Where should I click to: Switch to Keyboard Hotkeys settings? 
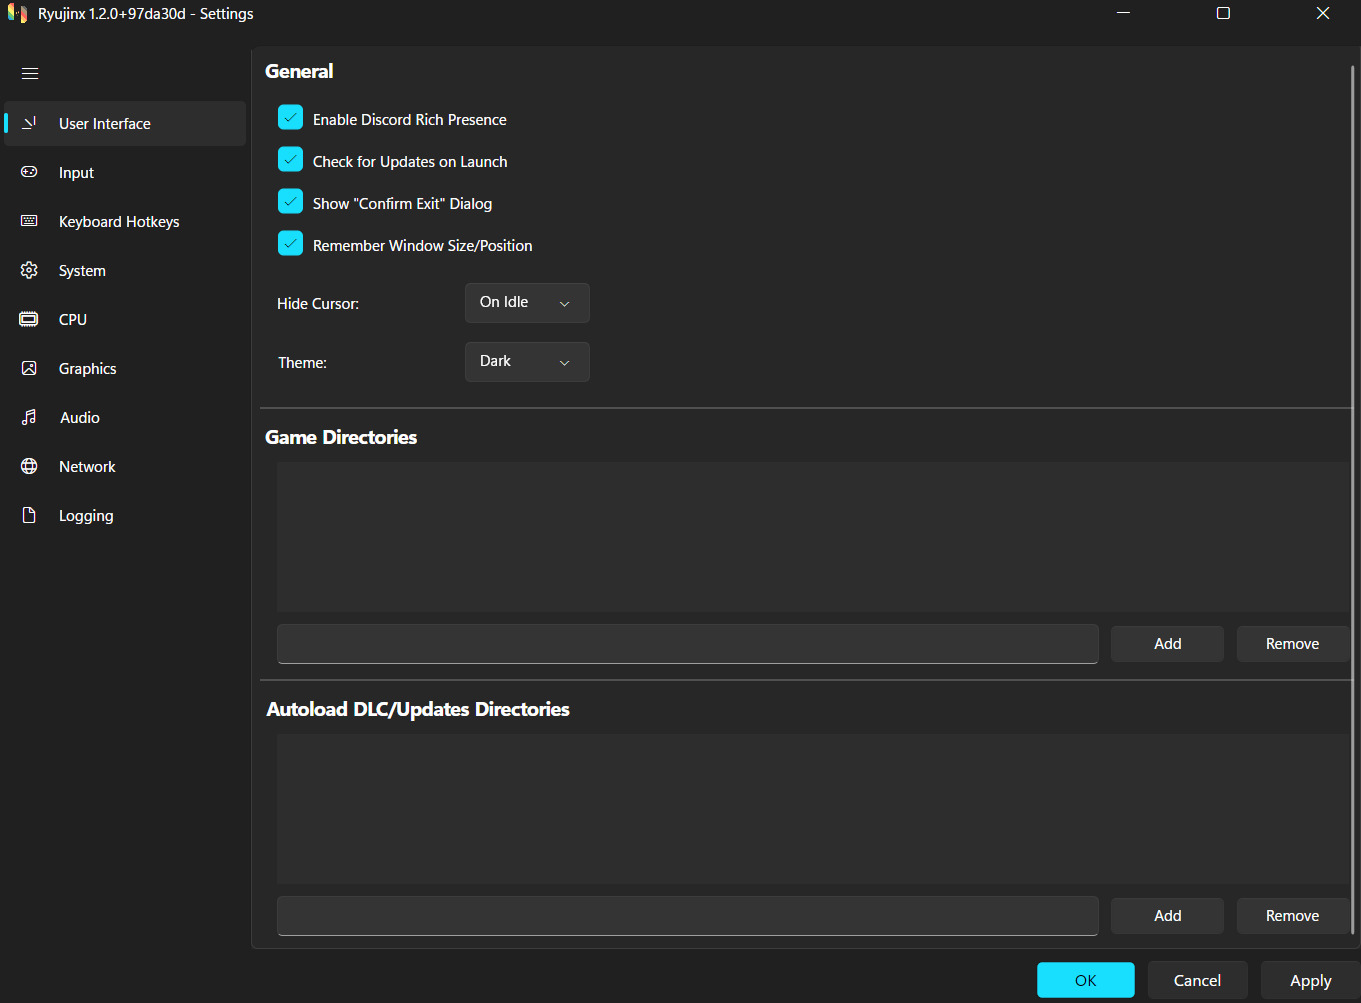point(125,221)
